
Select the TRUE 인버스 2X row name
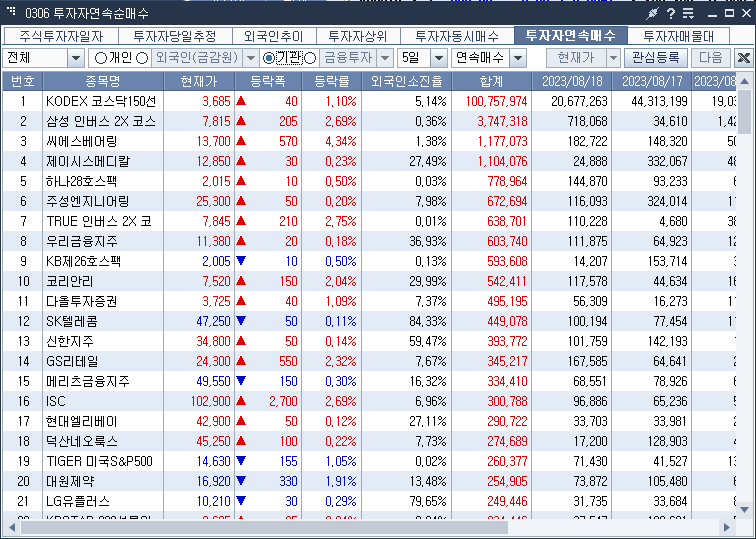click(x=99, y=221)
